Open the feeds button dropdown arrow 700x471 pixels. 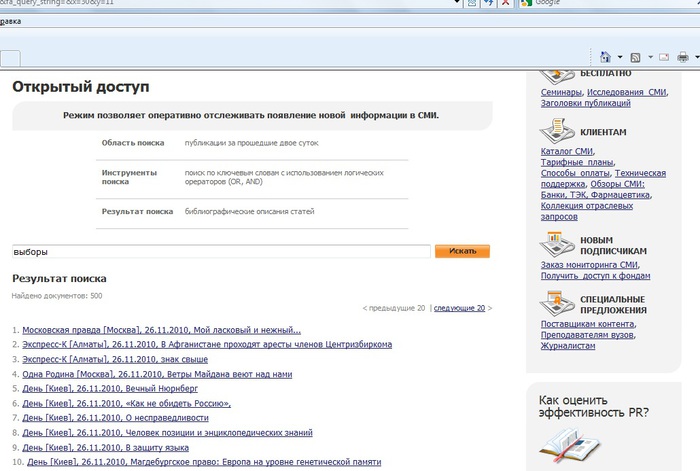[650, 57]
